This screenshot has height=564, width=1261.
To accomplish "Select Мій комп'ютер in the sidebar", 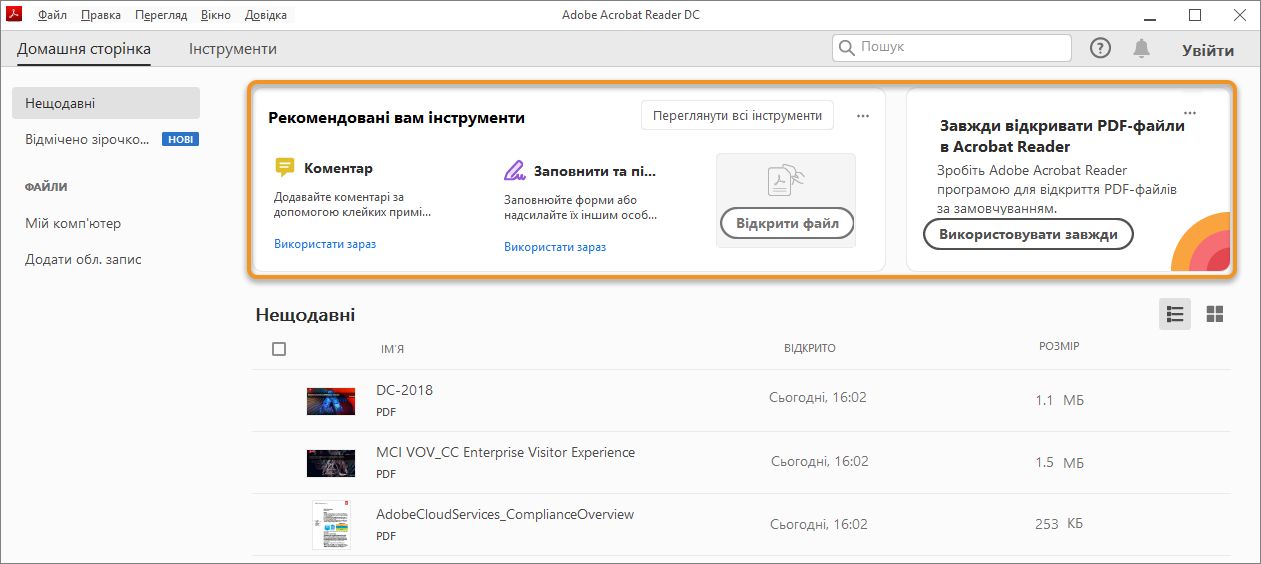I will click(x=73, y=223).
